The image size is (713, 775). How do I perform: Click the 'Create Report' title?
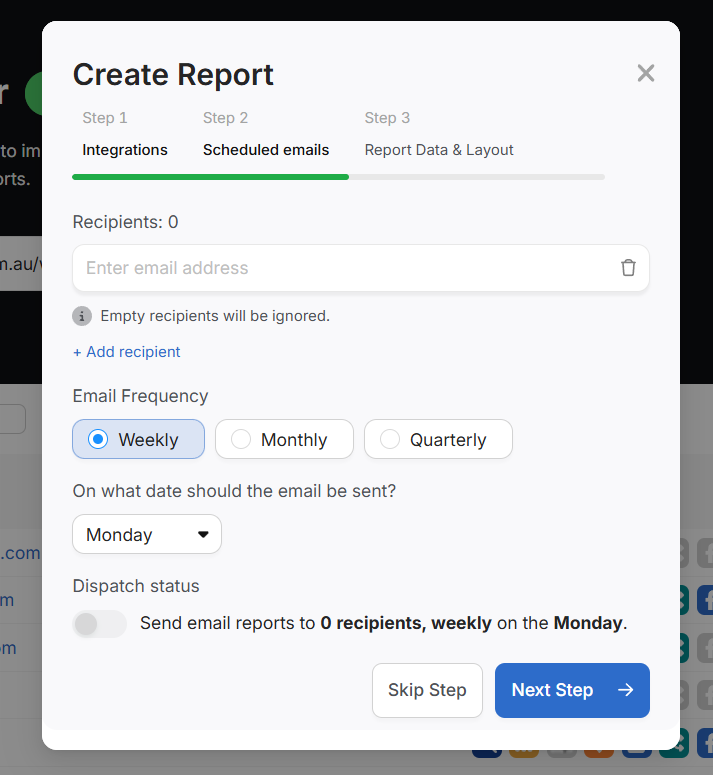pos(173,75)
